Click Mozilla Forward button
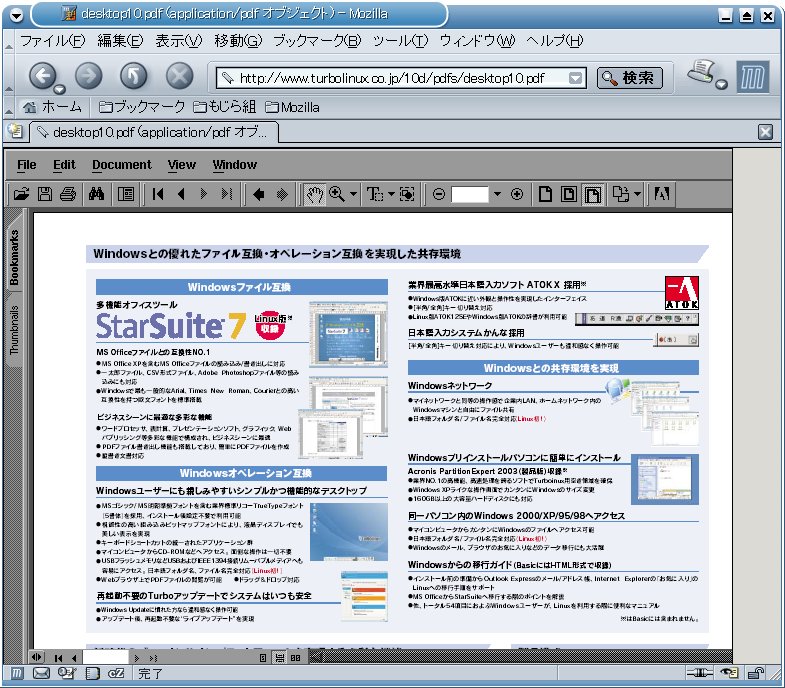 (89, 76)
